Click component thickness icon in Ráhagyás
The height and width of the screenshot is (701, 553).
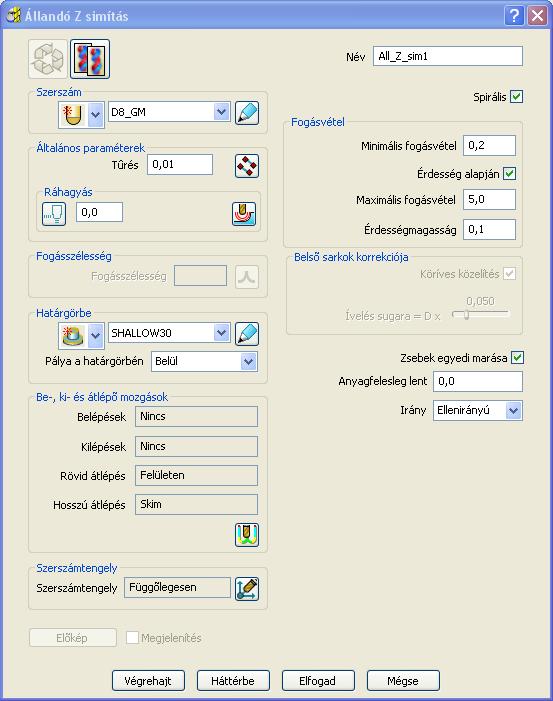coord(244,214)
